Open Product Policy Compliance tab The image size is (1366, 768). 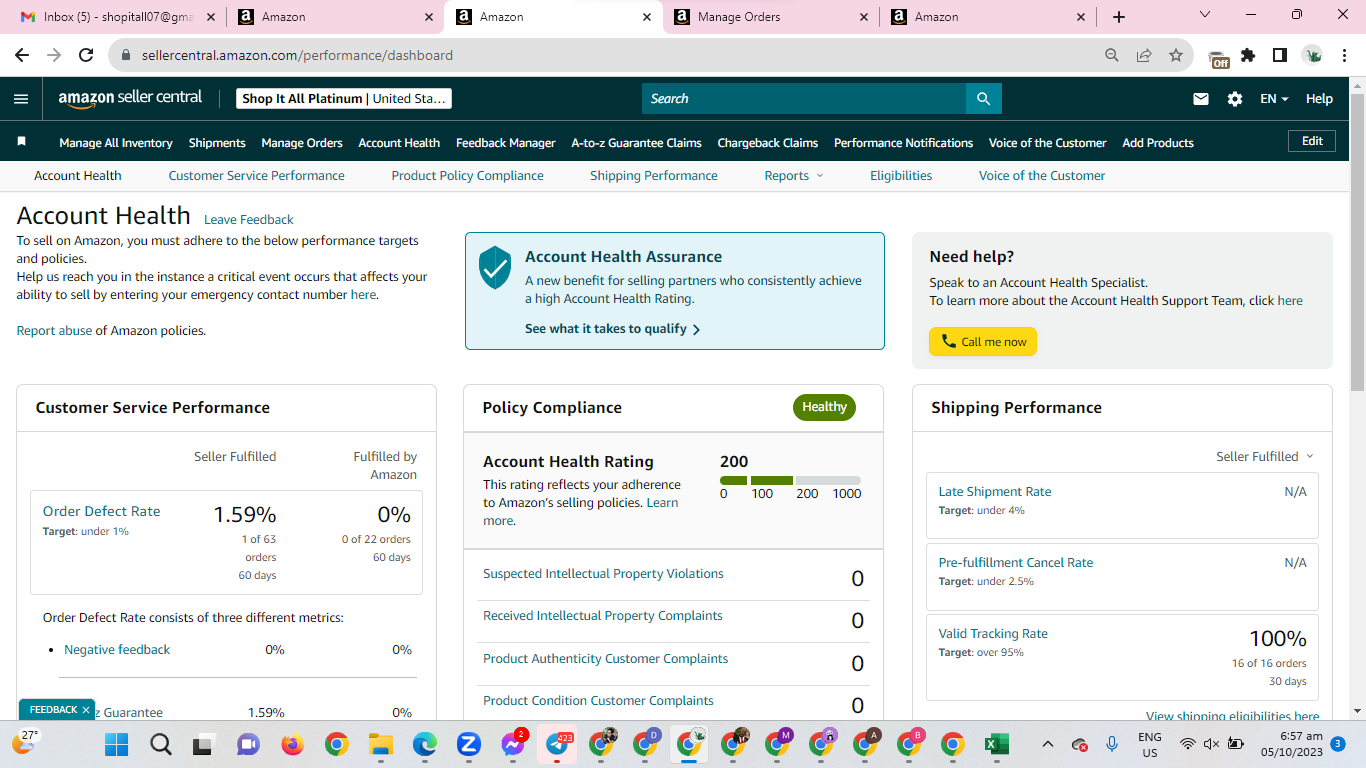point(467,176)
